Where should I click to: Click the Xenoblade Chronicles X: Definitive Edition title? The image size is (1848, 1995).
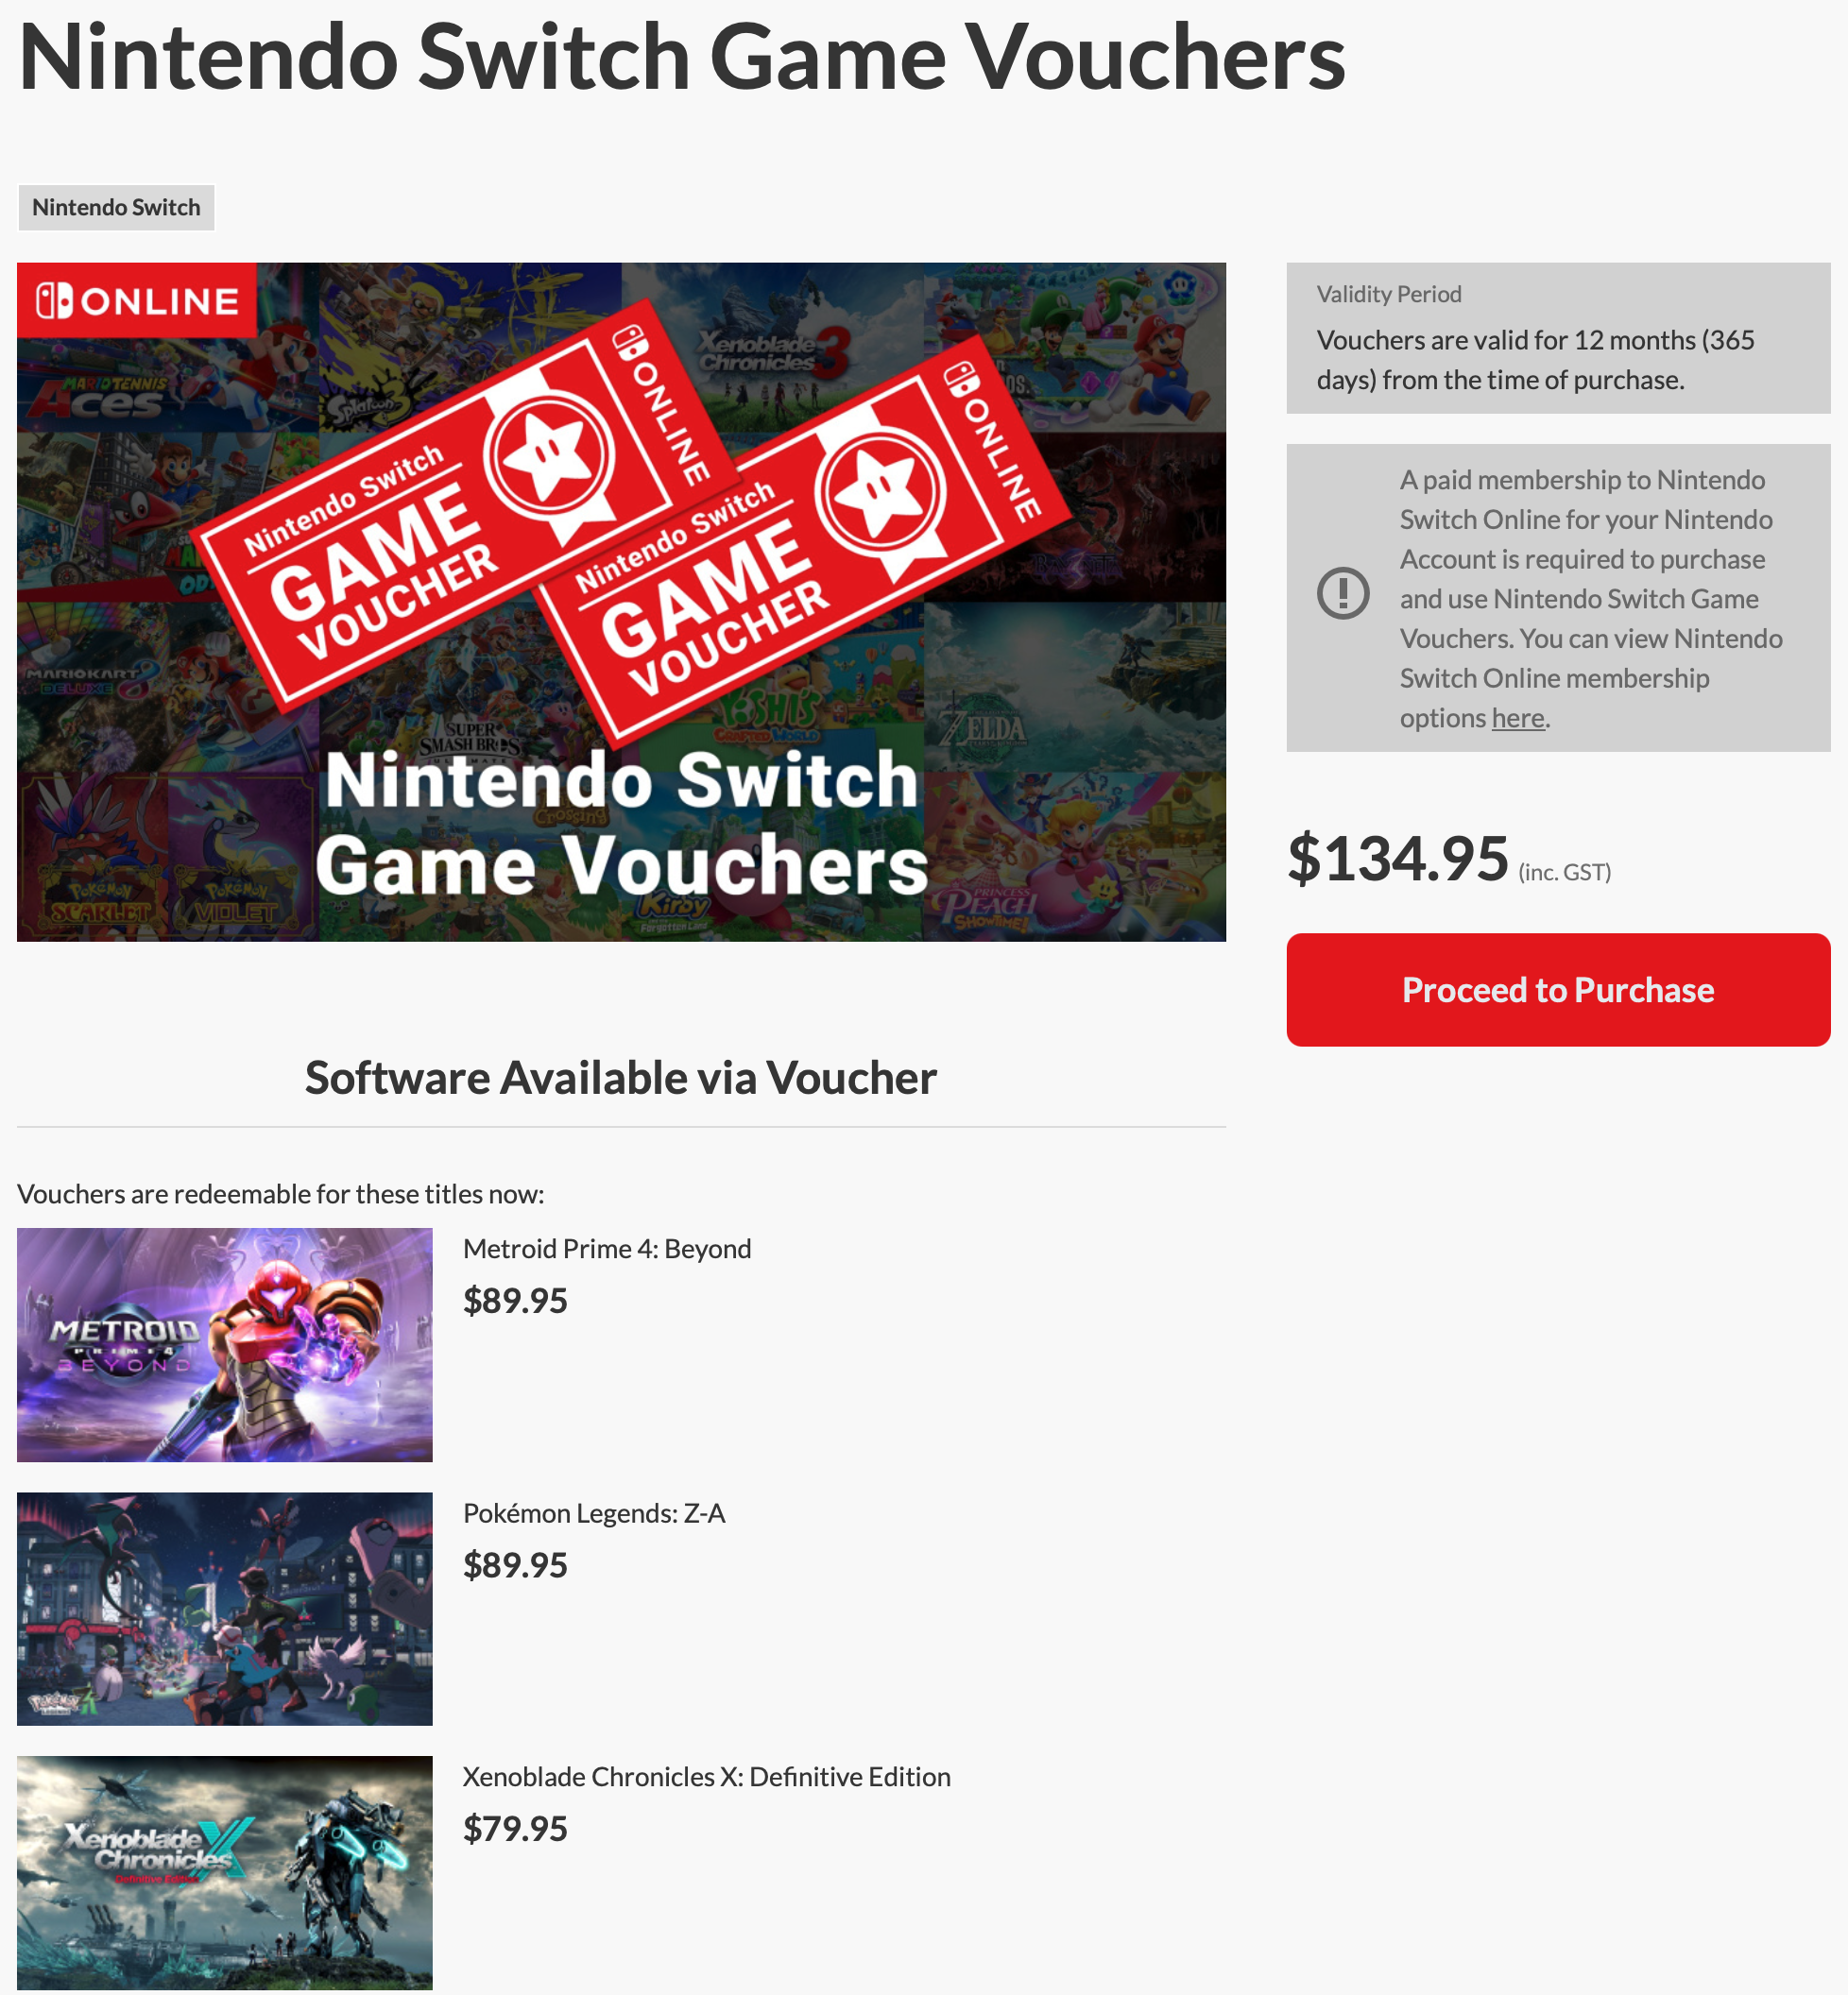click(706, 1776)
